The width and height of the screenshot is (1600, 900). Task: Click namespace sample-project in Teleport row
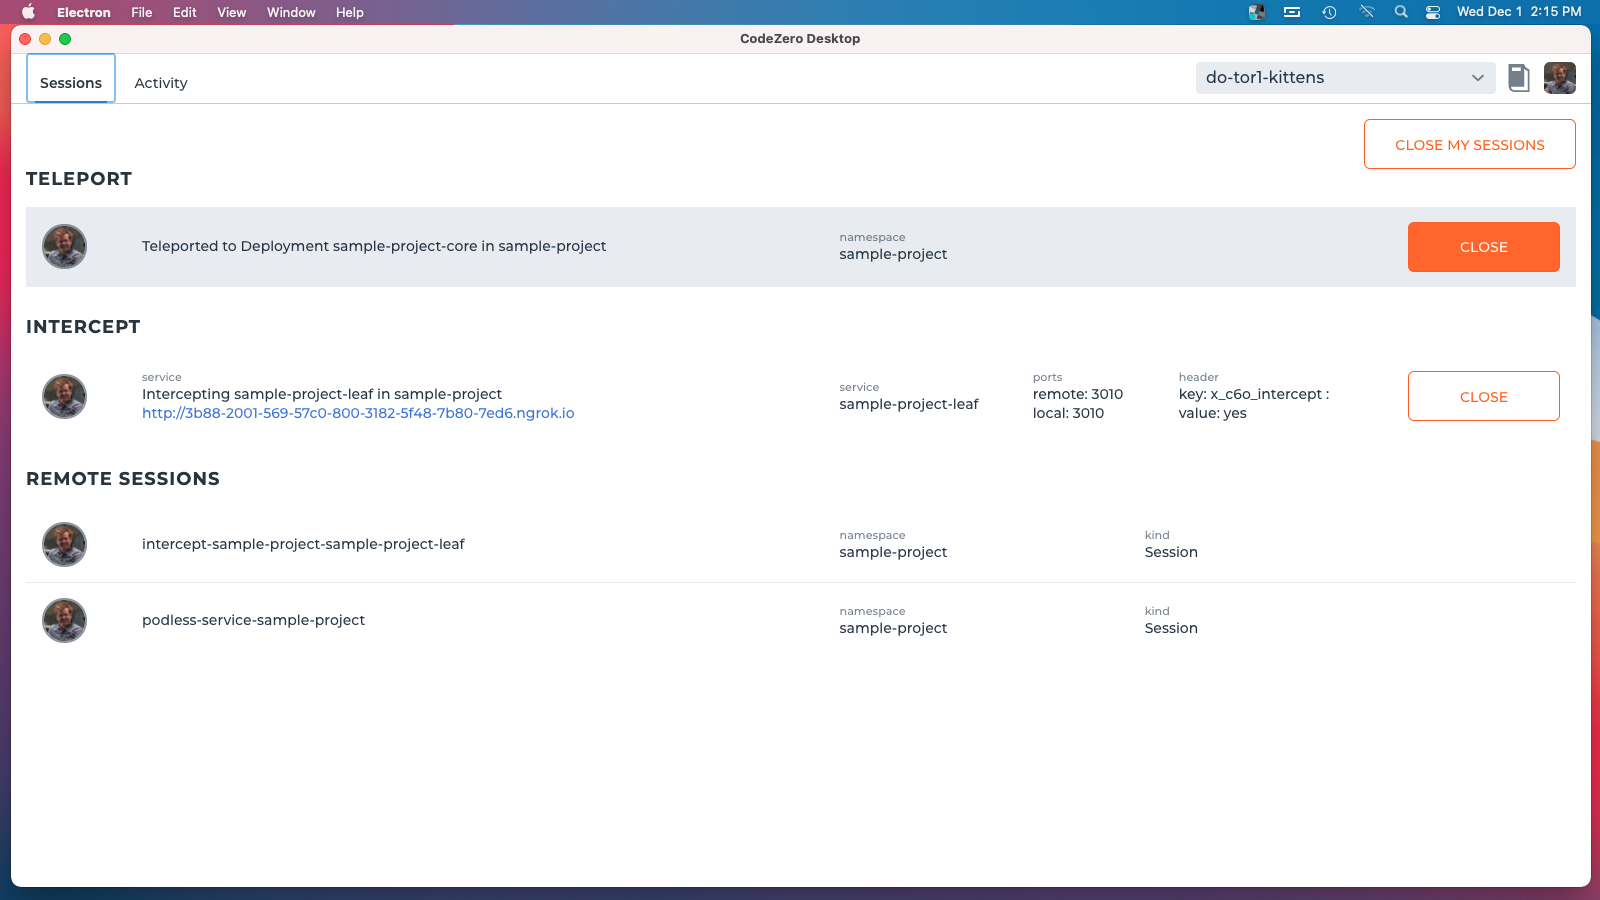tap(893, 254)
